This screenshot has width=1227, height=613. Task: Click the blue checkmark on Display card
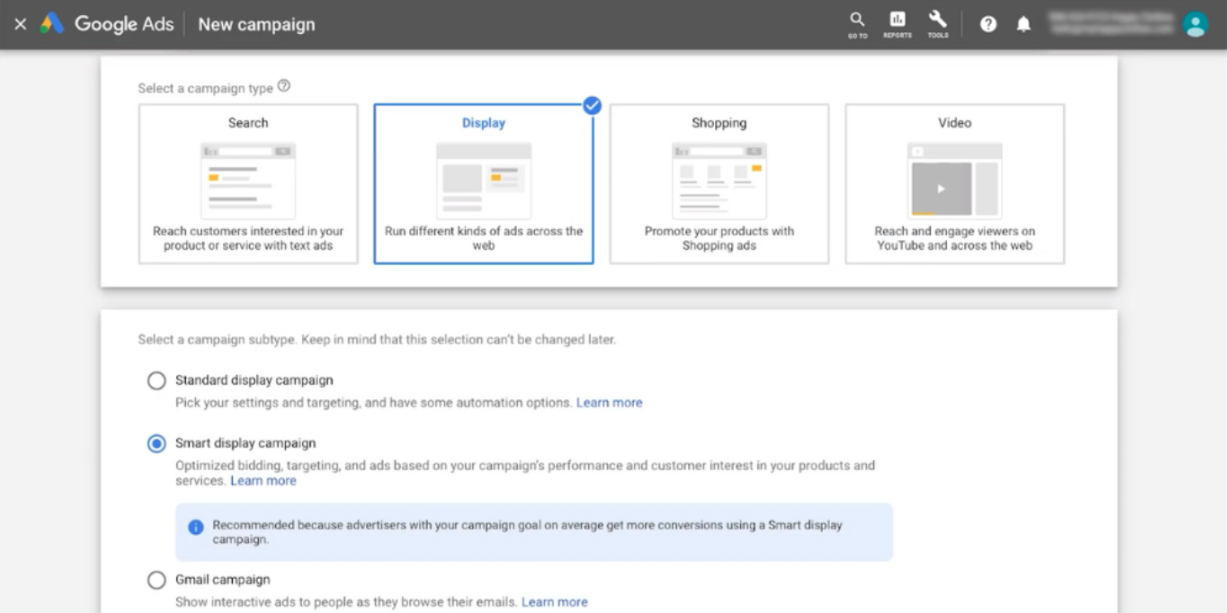point(592,104)
